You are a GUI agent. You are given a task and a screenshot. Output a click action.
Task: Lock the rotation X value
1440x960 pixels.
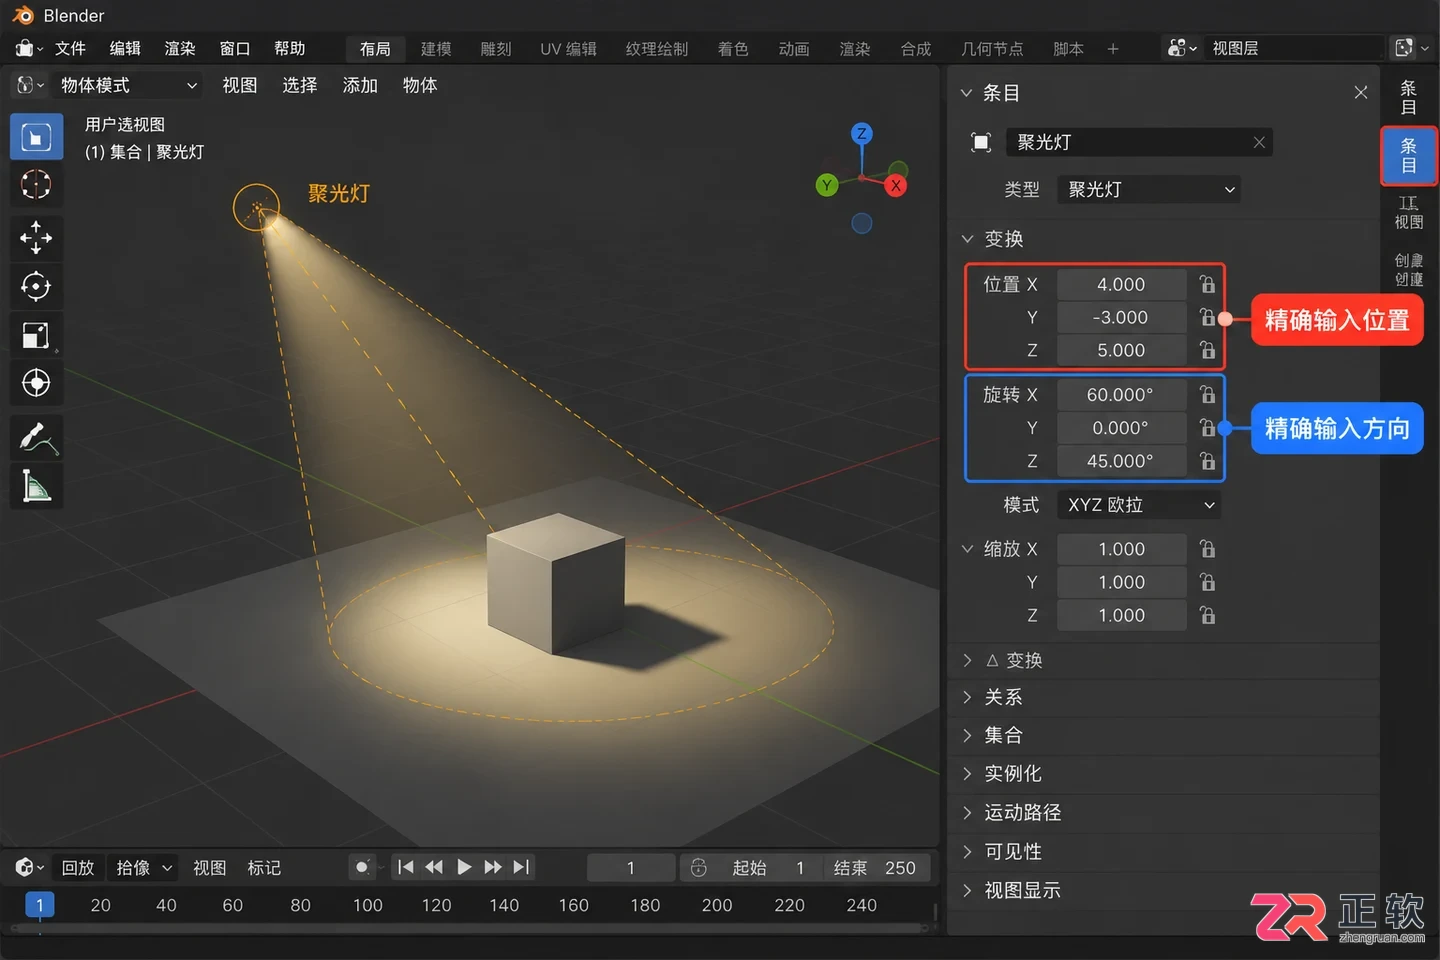pos(1208,394)
